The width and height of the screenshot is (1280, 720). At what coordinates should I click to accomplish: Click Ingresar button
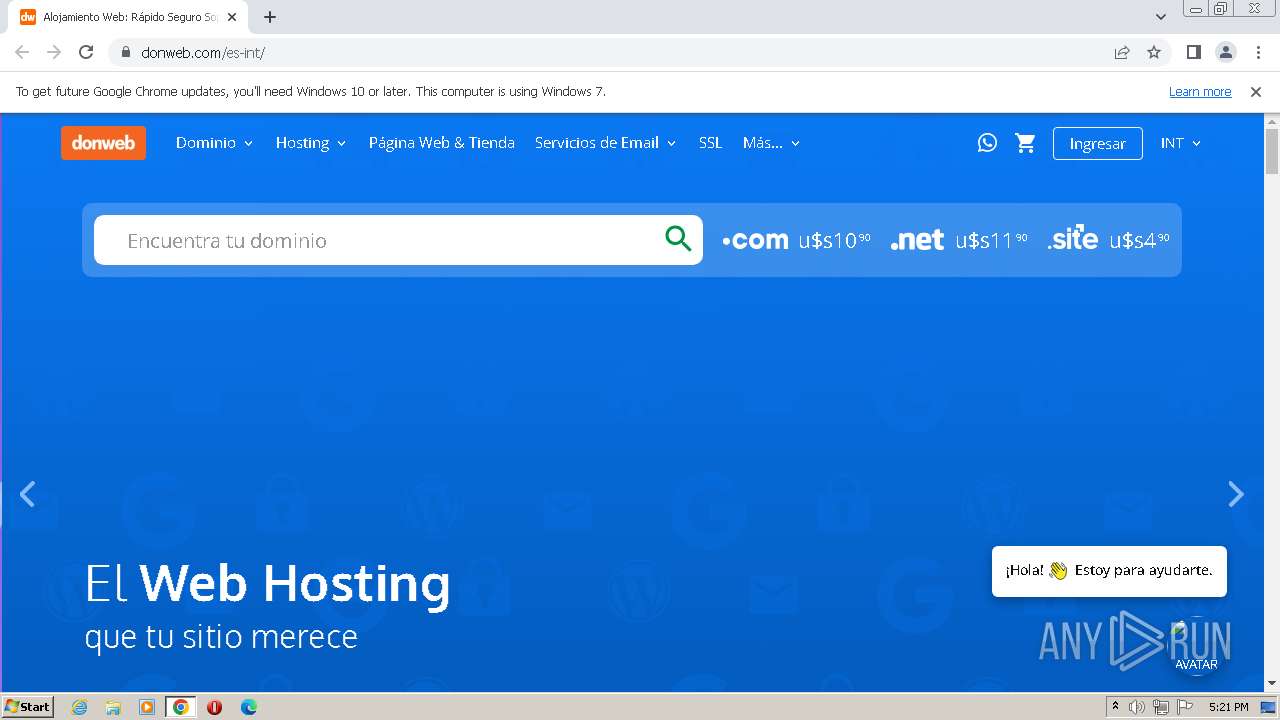pyautogui.click(x=1098, y=143)
